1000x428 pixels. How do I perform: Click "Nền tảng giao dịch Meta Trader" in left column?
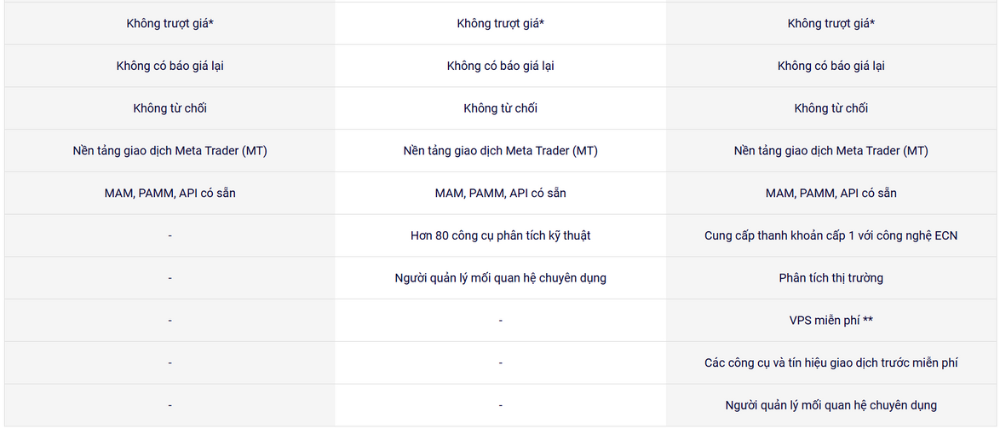tap(170, 151)
